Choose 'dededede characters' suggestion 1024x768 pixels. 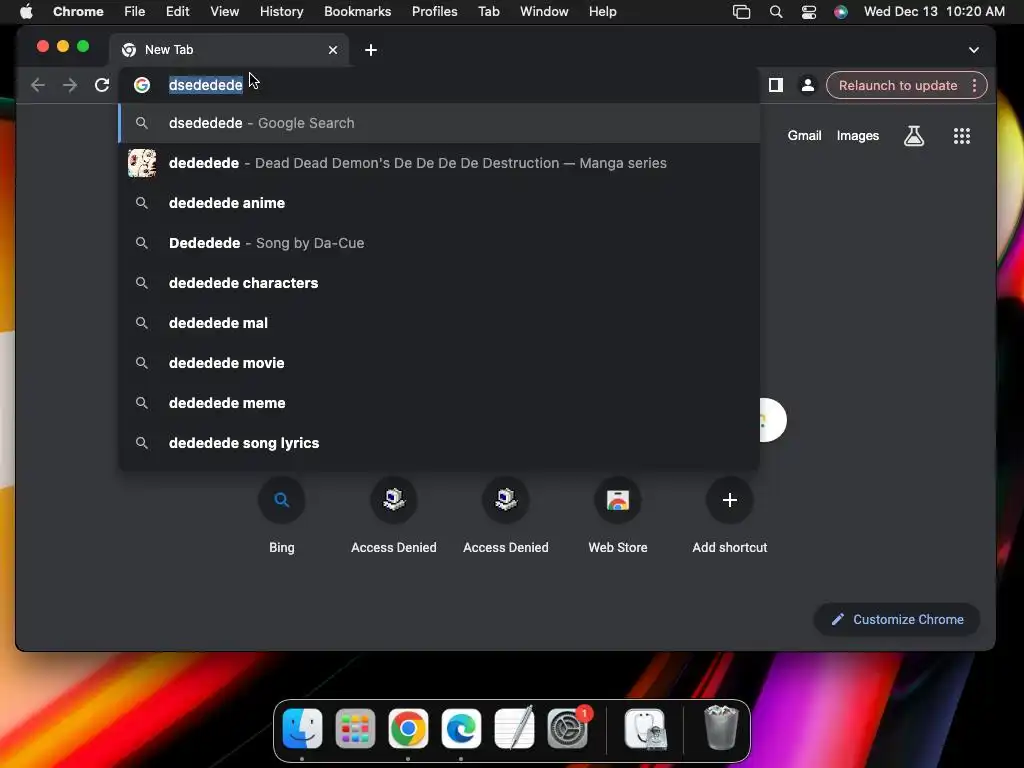click(439, 283)
